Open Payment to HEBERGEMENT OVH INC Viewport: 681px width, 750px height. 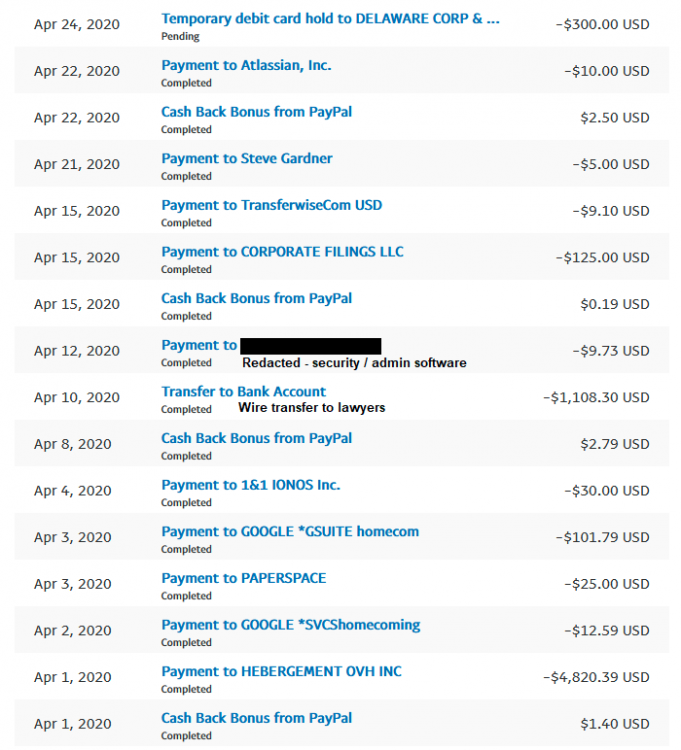coord(281,671)
